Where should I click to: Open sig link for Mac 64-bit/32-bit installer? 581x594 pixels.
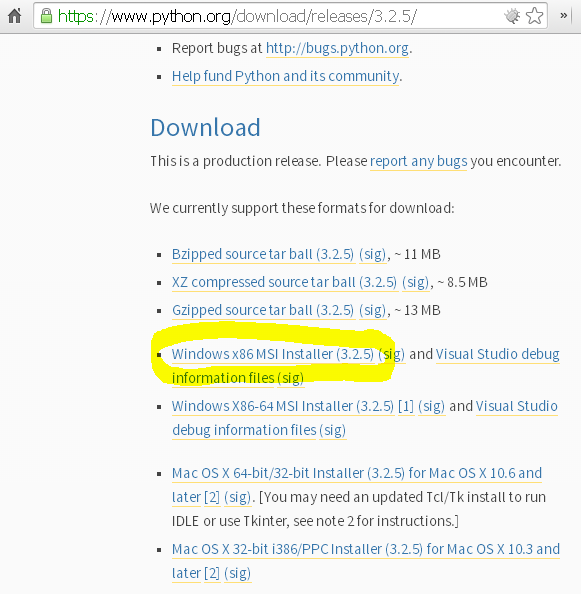(x=237, y=497)
